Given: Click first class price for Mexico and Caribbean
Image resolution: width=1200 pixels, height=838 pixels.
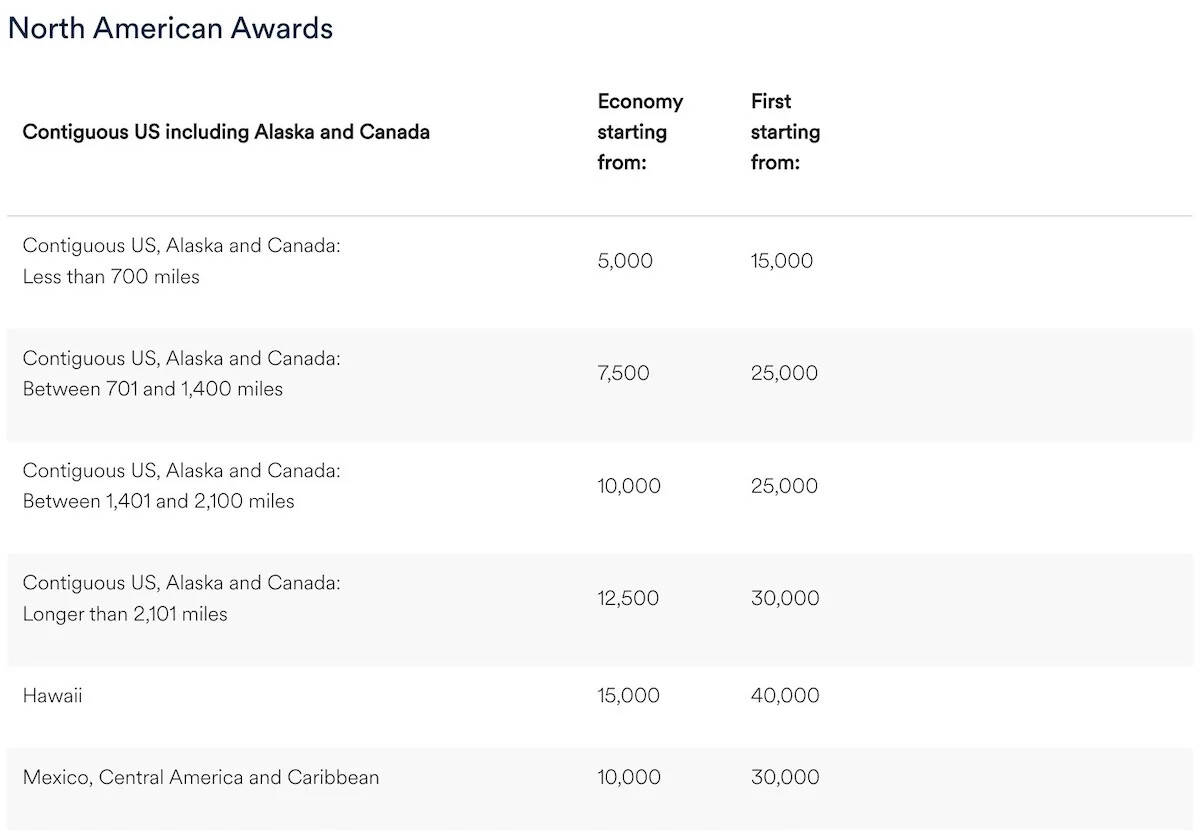Looking at the screenshot, I should pos(785,777).
